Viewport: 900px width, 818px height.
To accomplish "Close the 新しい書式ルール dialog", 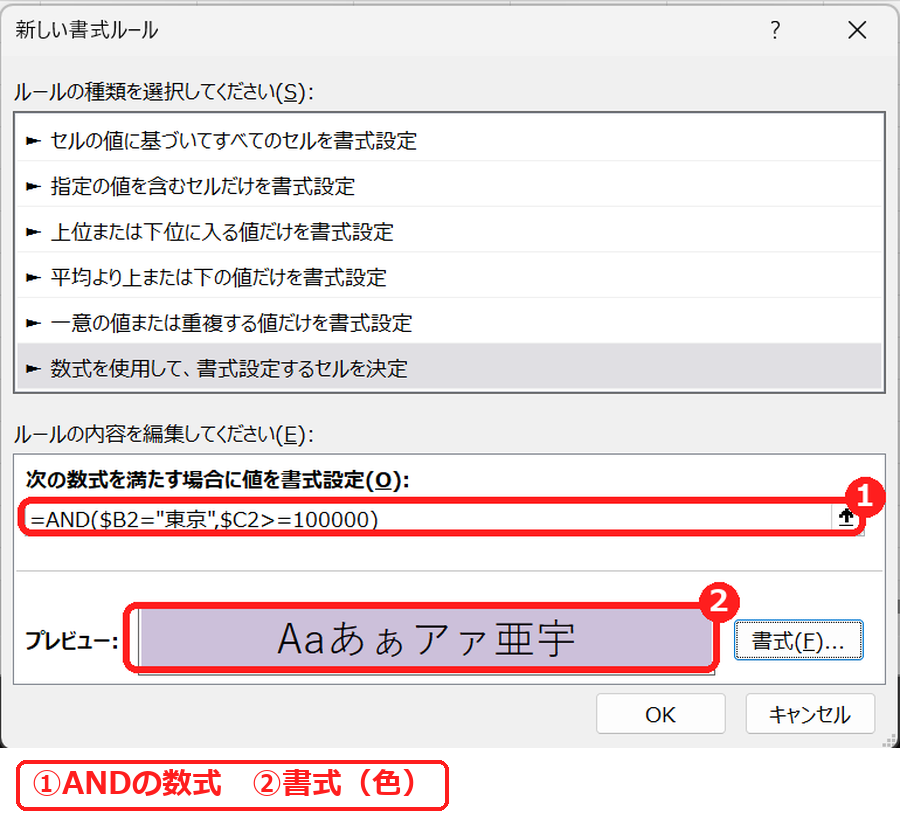I will click(857, 30).
